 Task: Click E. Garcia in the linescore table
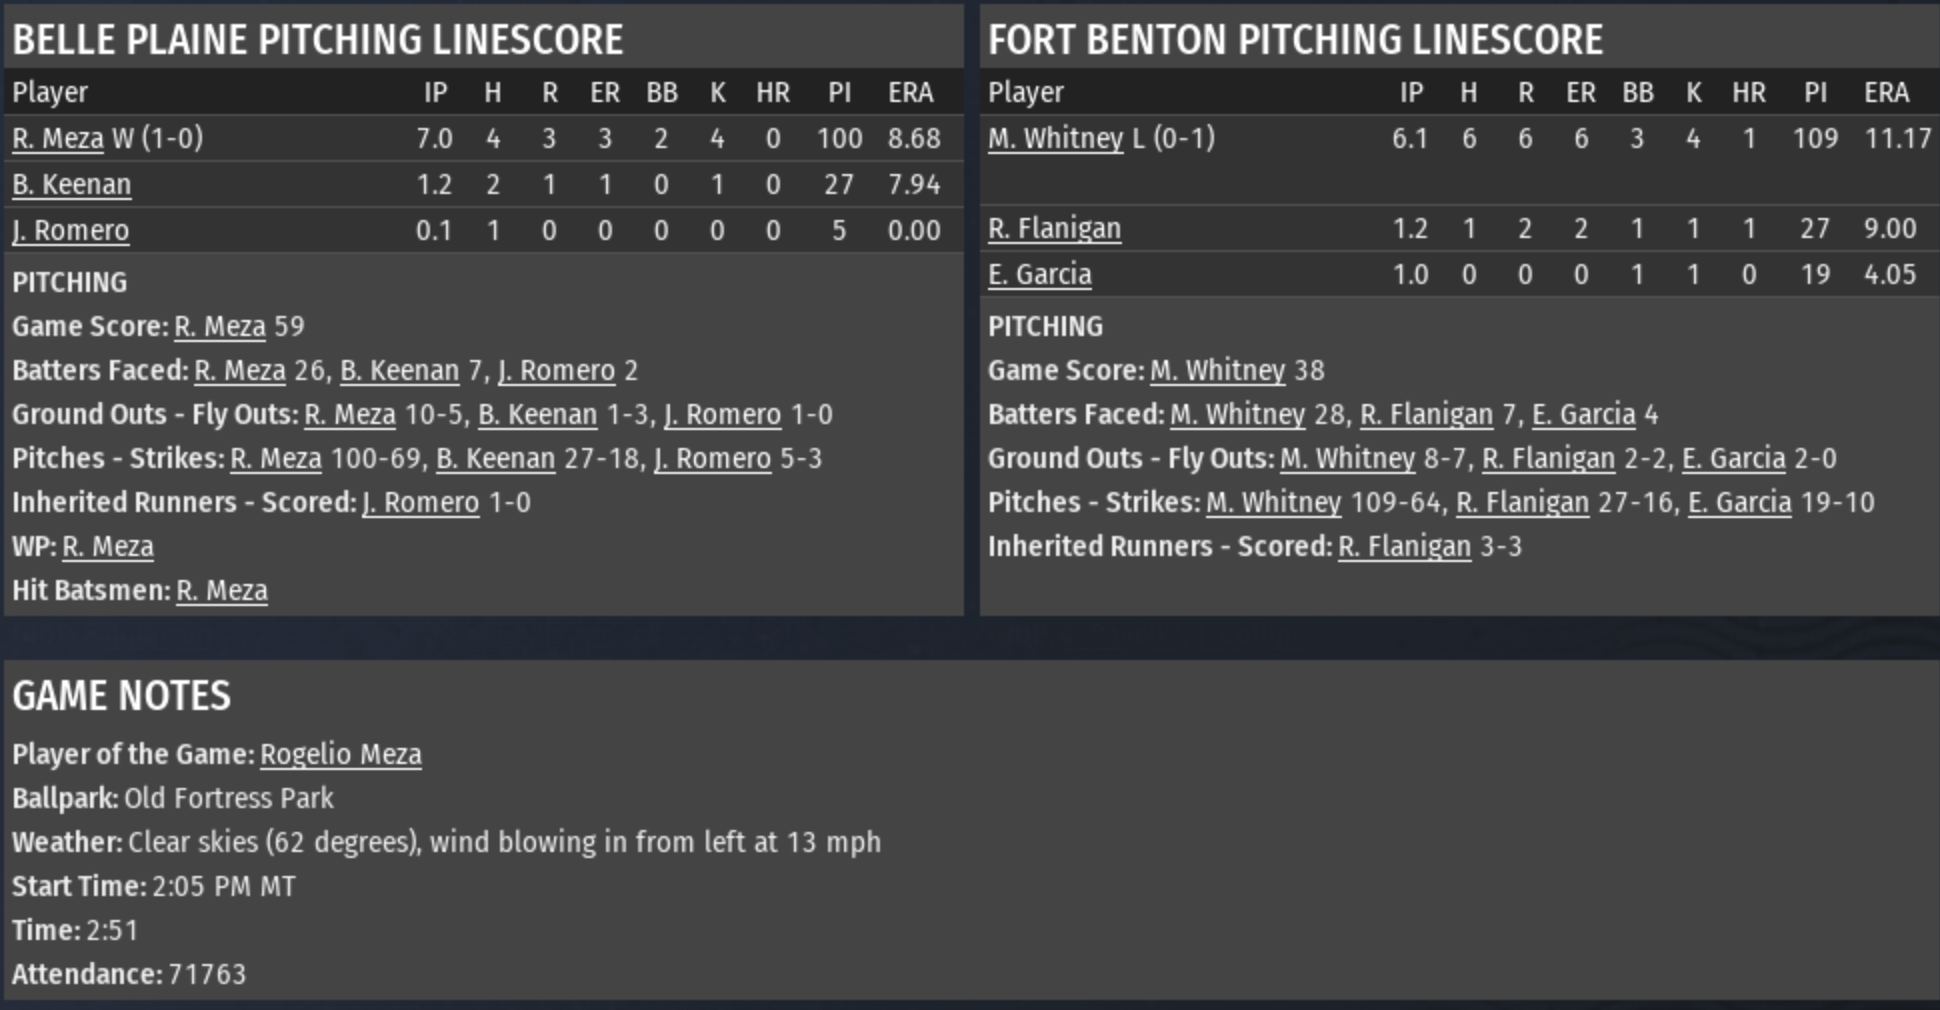(1039, 274)
